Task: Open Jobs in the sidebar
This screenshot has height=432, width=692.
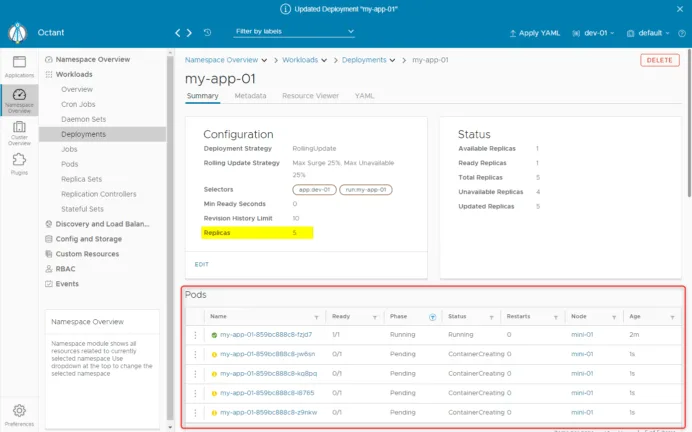Action: 69,150
